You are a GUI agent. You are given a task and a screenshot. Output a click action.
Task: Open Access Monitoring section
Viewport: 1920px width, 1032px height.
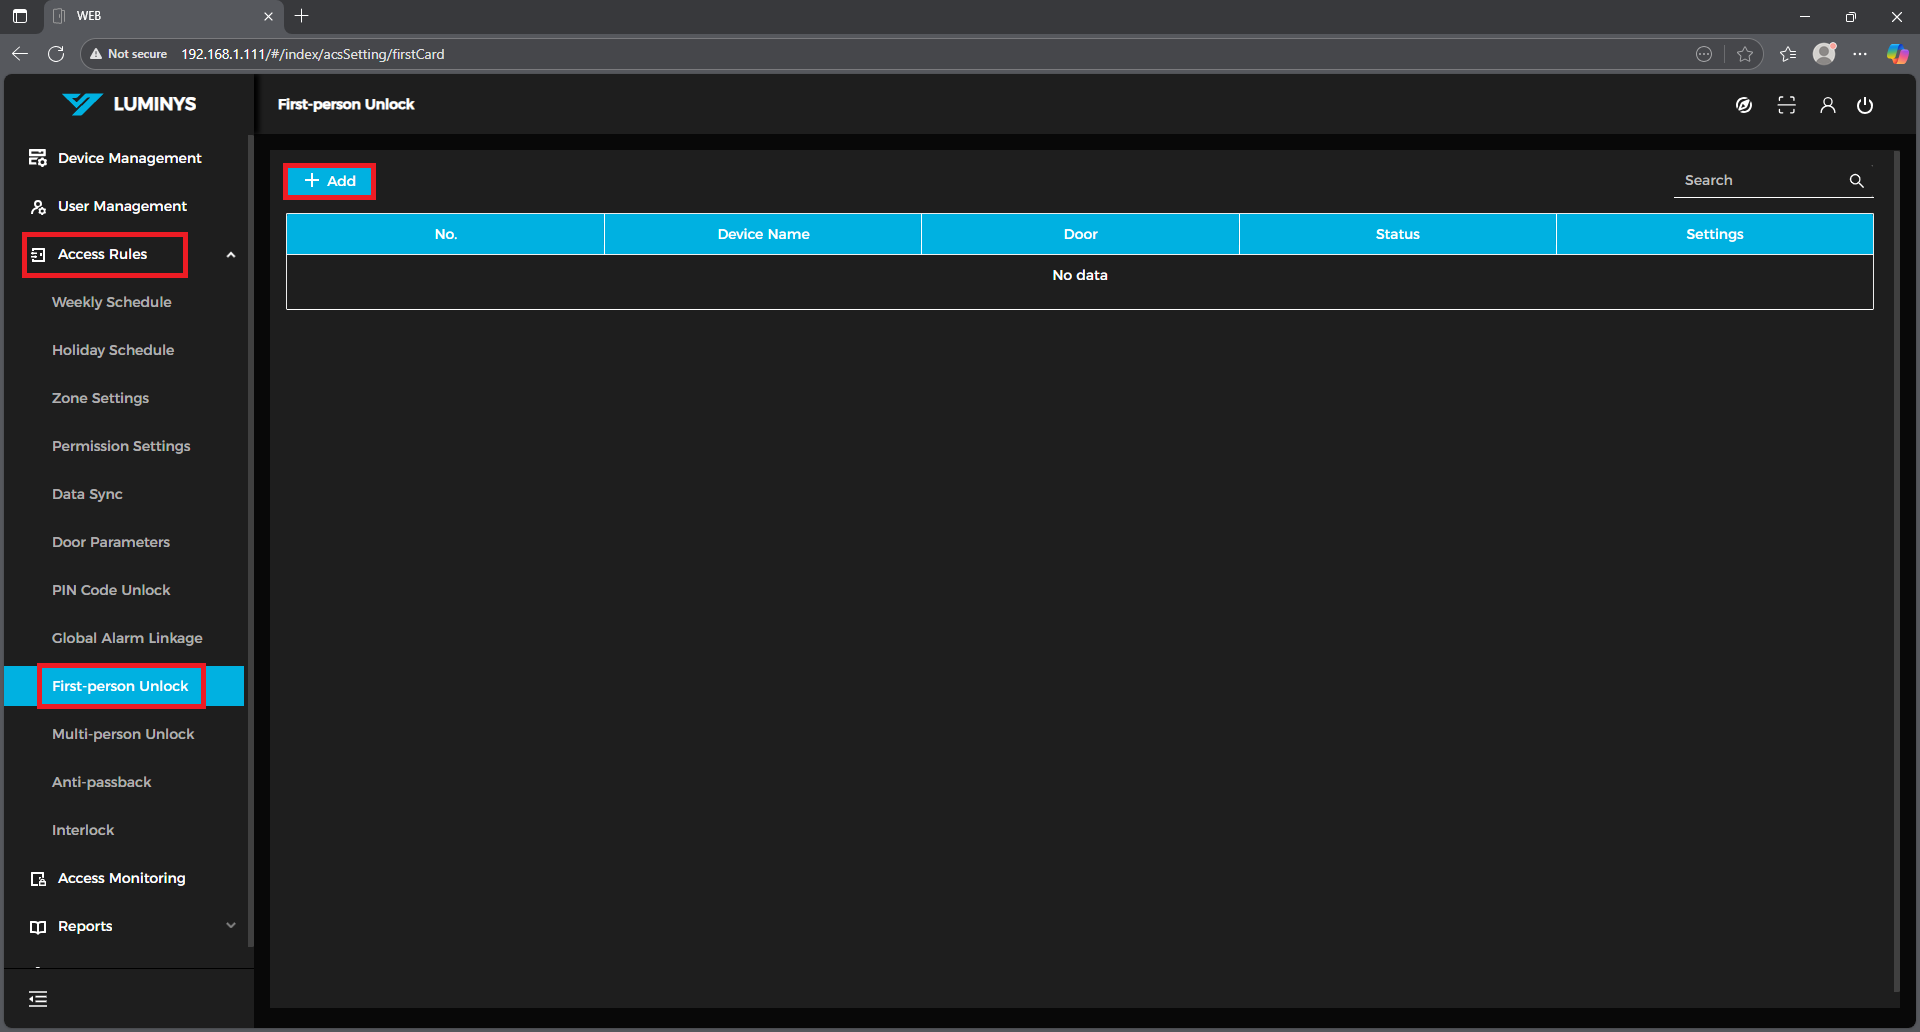(121, 878)
